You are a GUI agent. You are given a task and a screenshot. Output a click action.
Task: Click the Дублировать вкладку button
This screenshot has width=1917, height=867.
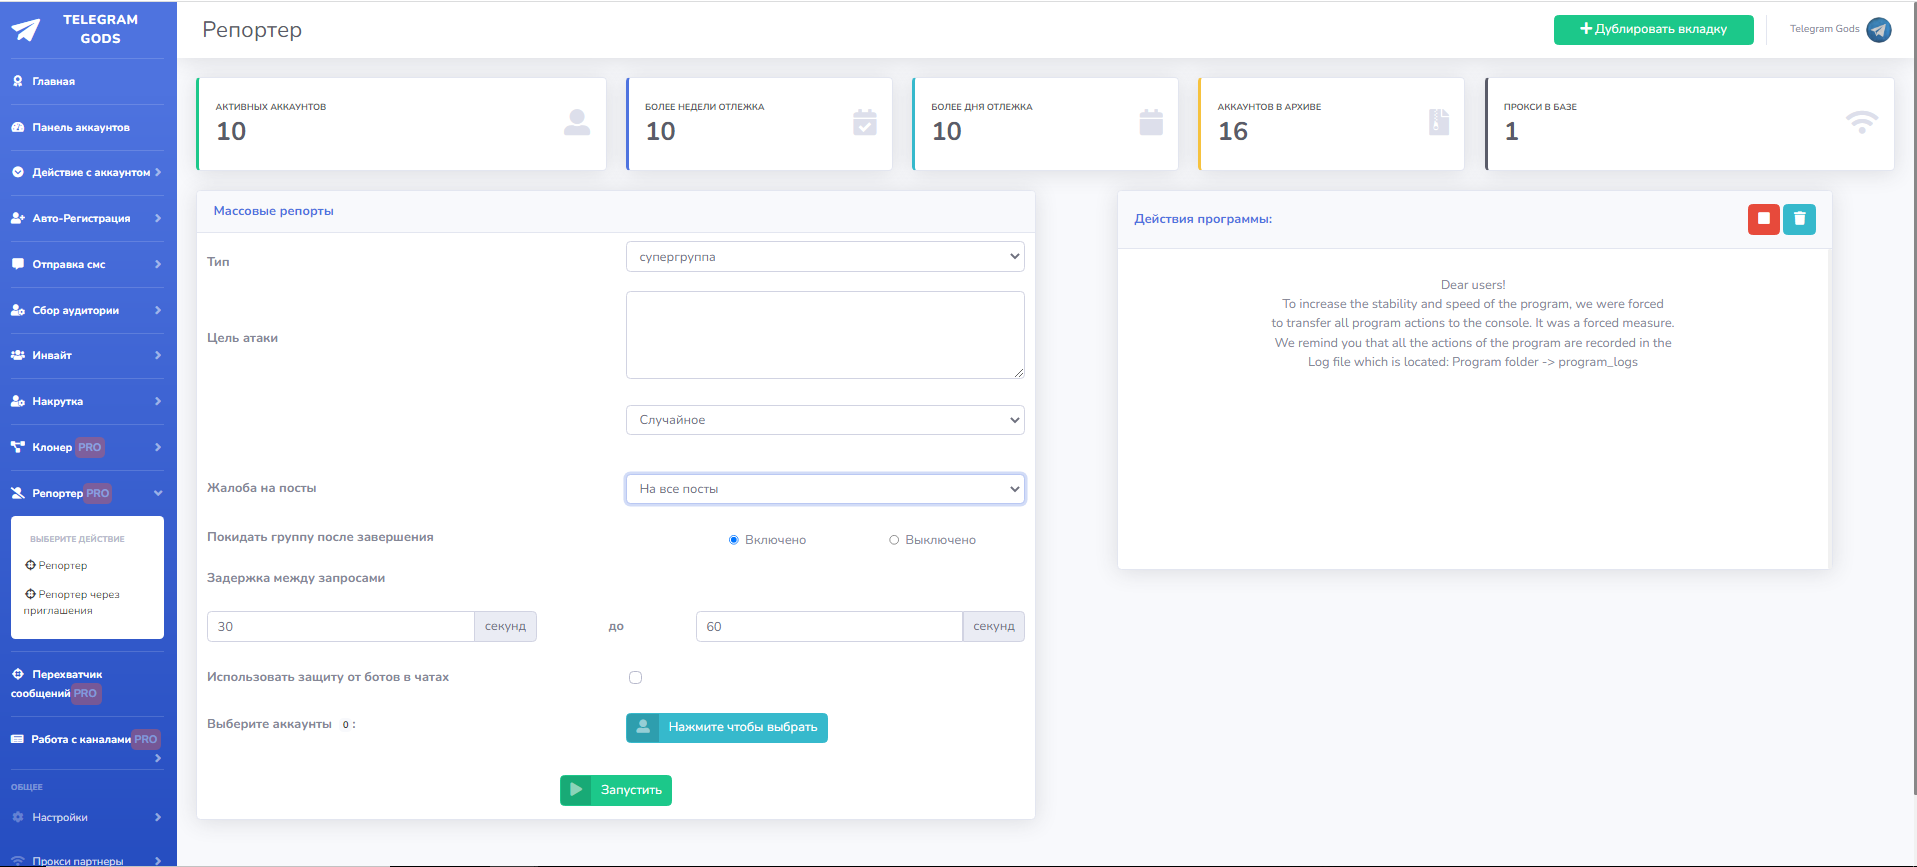tap(1653, 29)
